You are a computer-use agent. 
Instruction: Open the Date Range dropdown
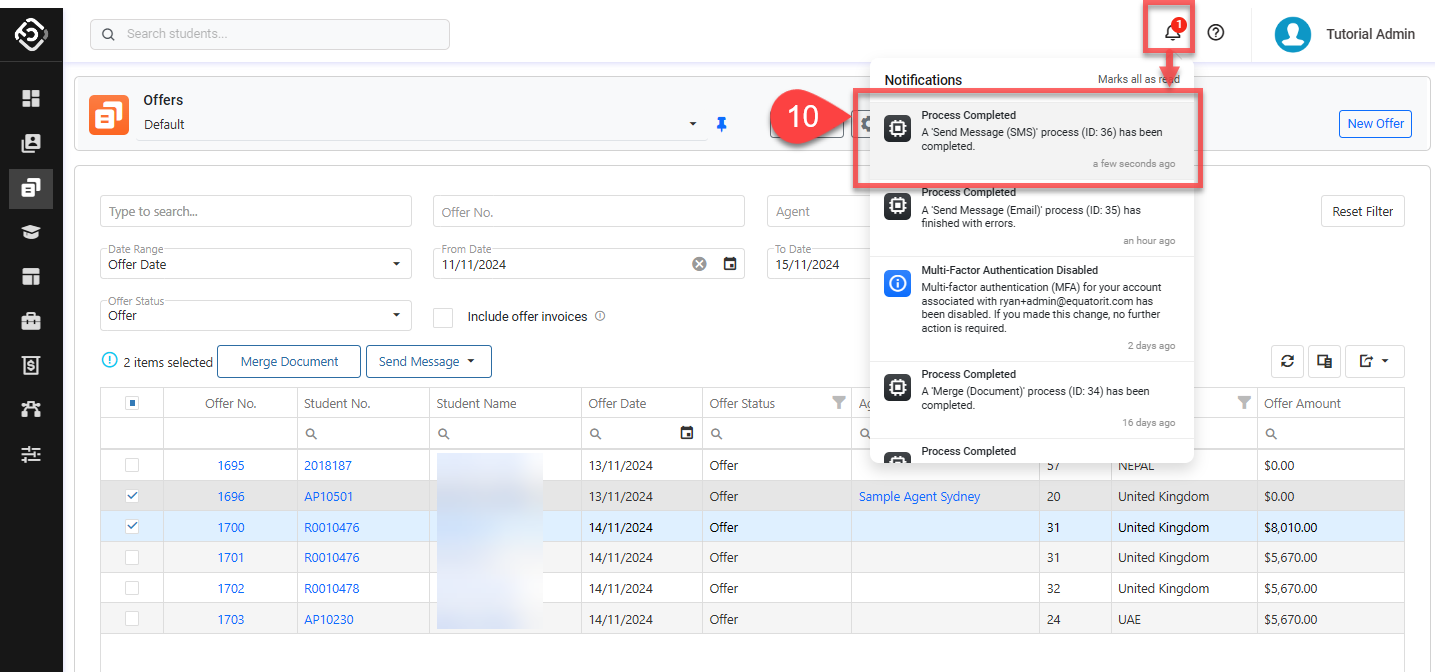tap(255, 264)
